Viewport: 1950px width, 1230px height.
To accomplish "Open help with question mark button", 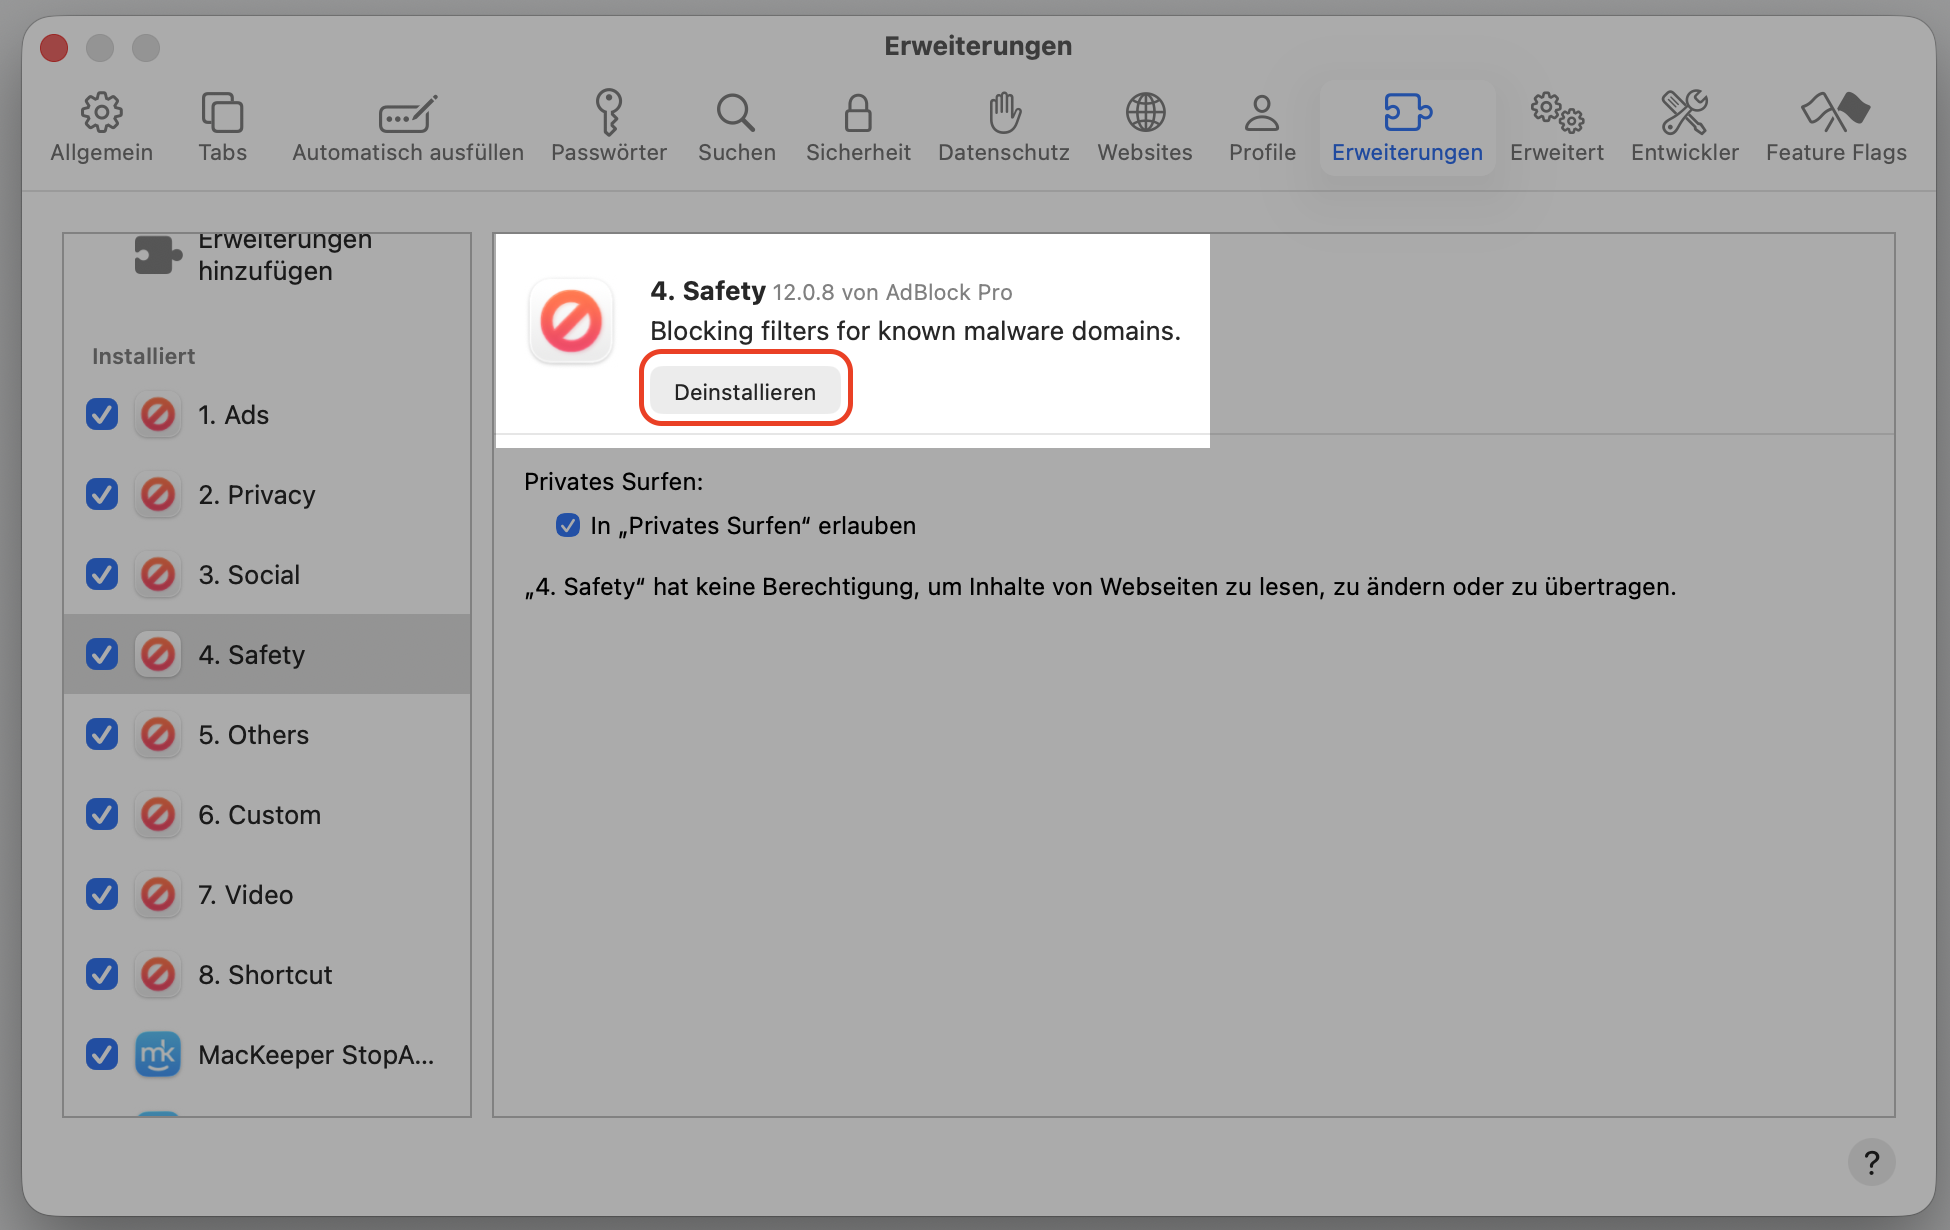I will coord(1871,1162).
